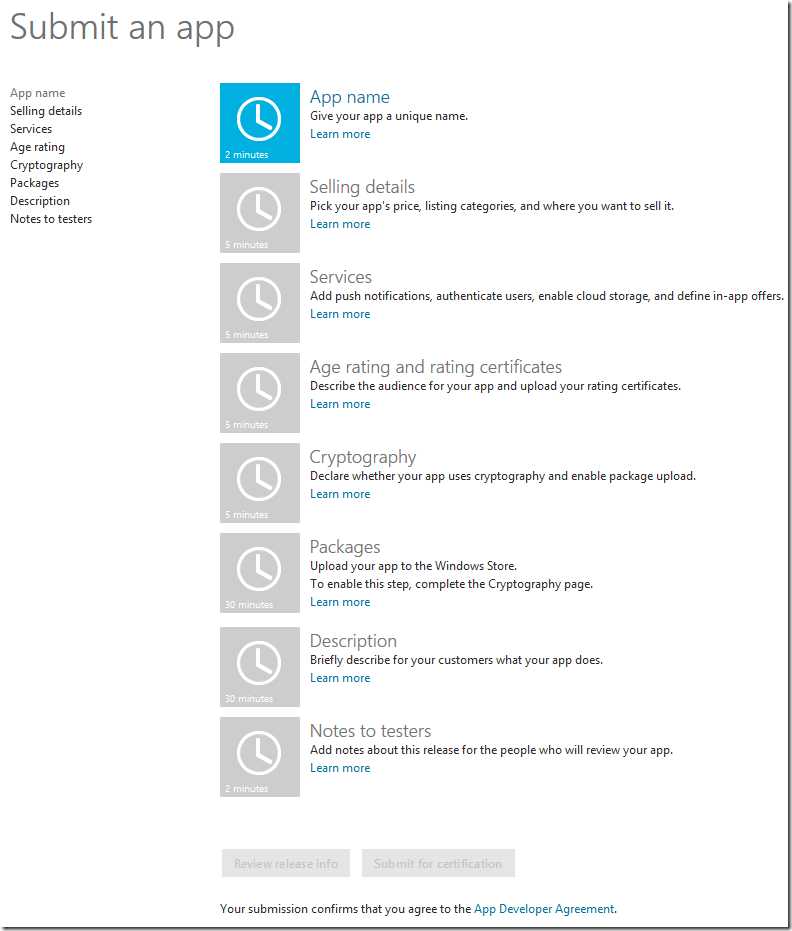Click the Submit for certification button

(438, 863)
